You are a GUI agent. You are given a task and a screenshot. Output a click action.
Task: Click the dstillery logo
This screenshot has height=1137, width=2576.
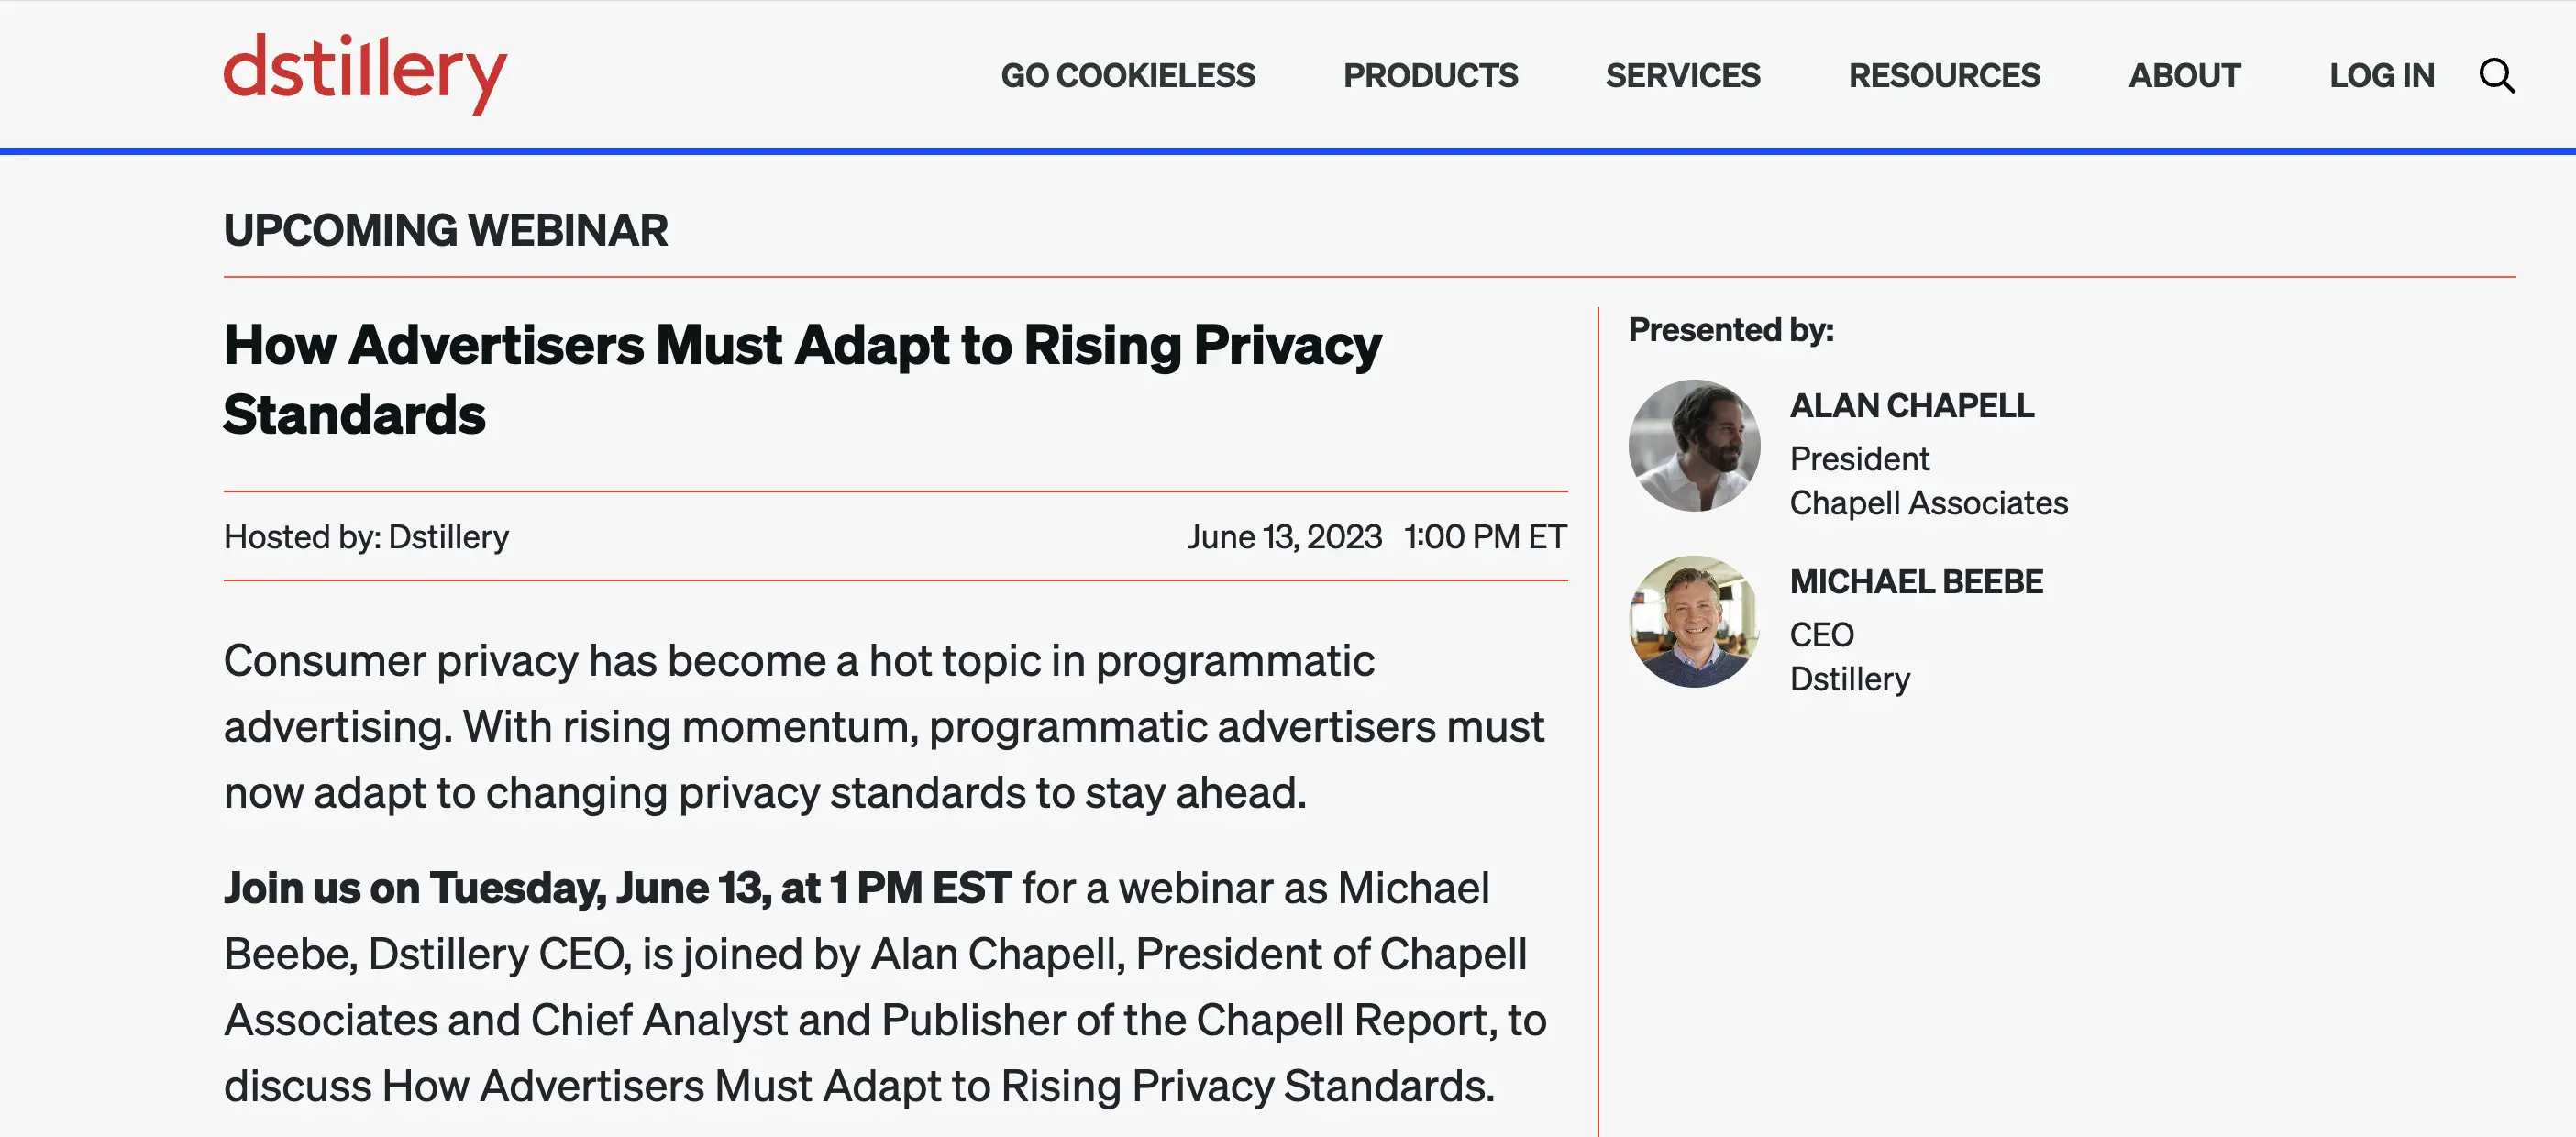tap(365, 74)
